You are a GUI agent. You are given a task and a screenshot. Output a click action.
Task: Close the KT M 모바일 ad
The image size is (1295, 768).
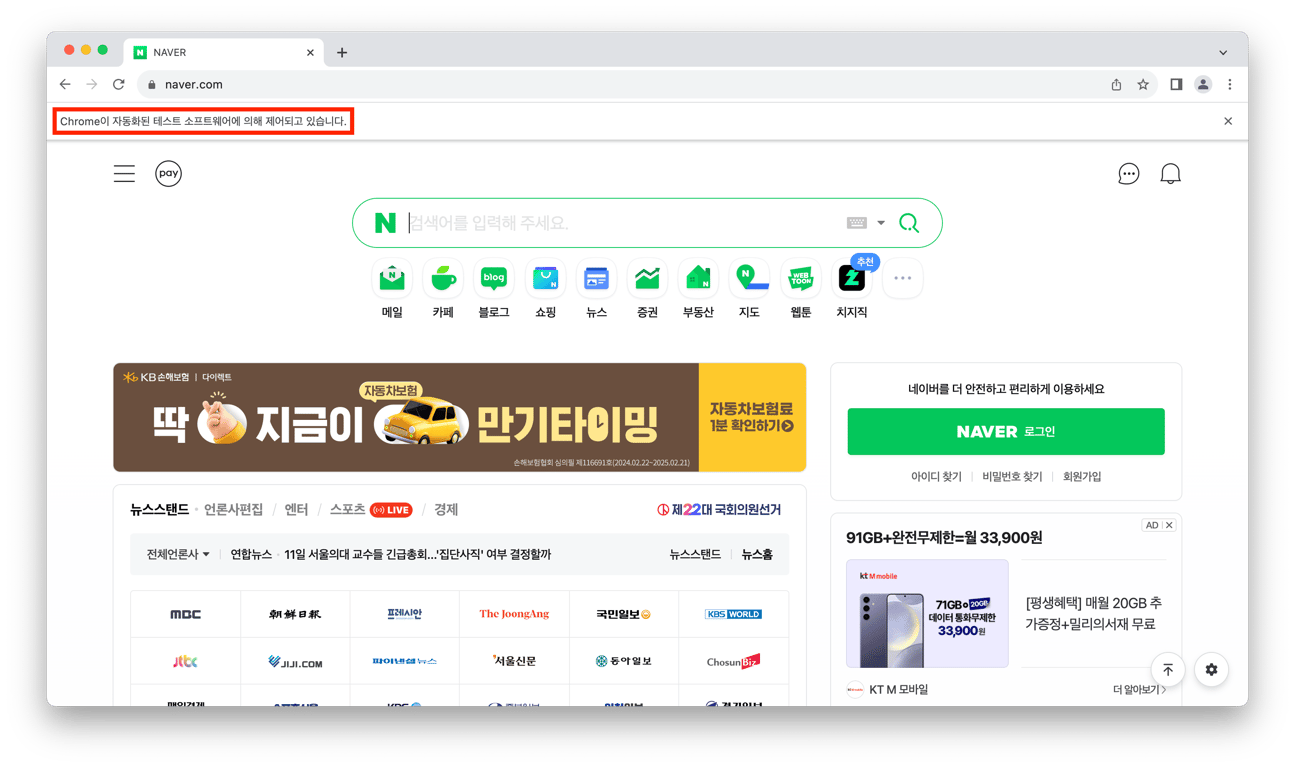coord(1169,525)
